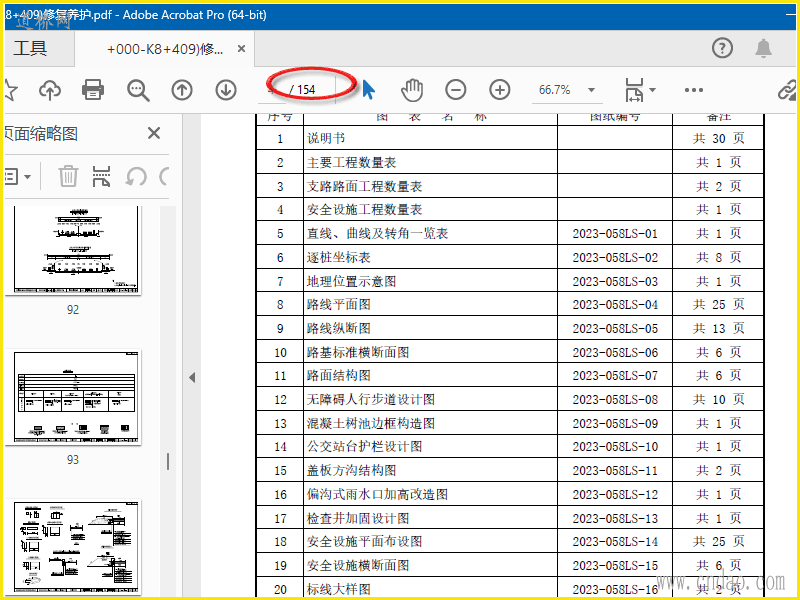Click drawing number 2023-058LS-01
The height and width of the screenshot is (600, 800).
click(x=615, y=234)
